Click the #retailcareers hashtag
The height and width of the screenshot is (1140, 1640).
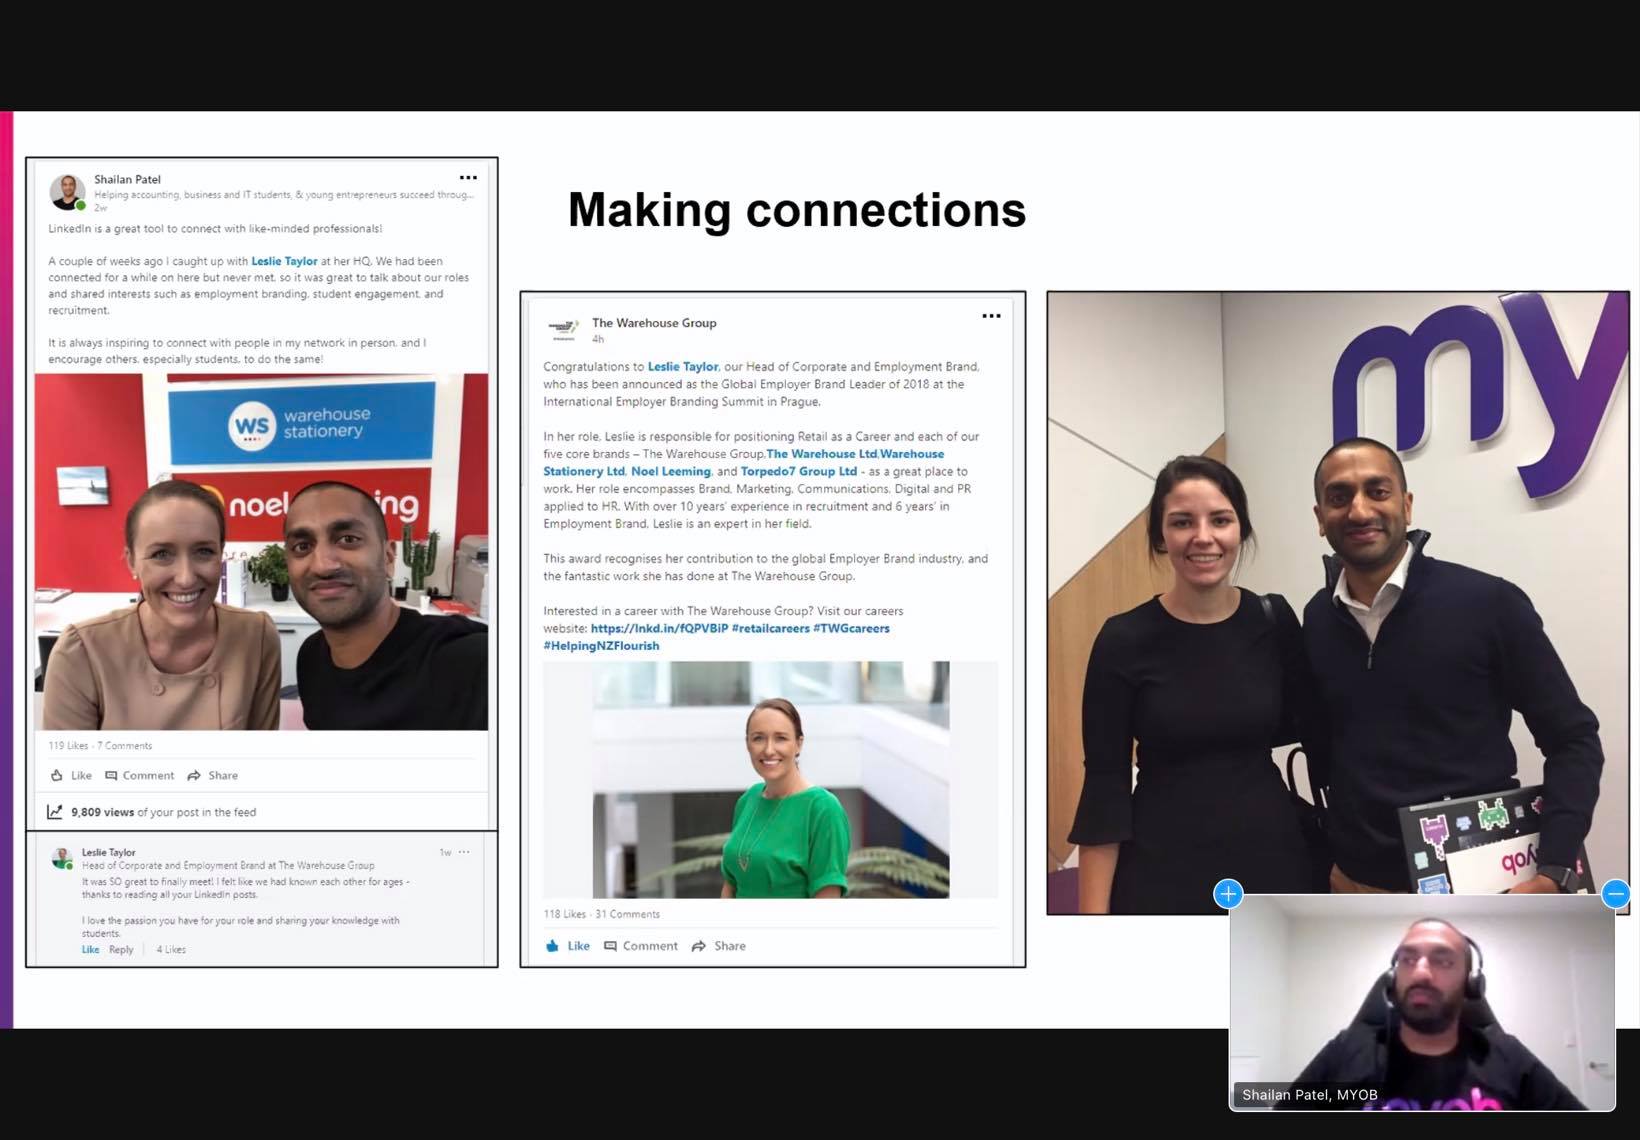click(770, 628)
